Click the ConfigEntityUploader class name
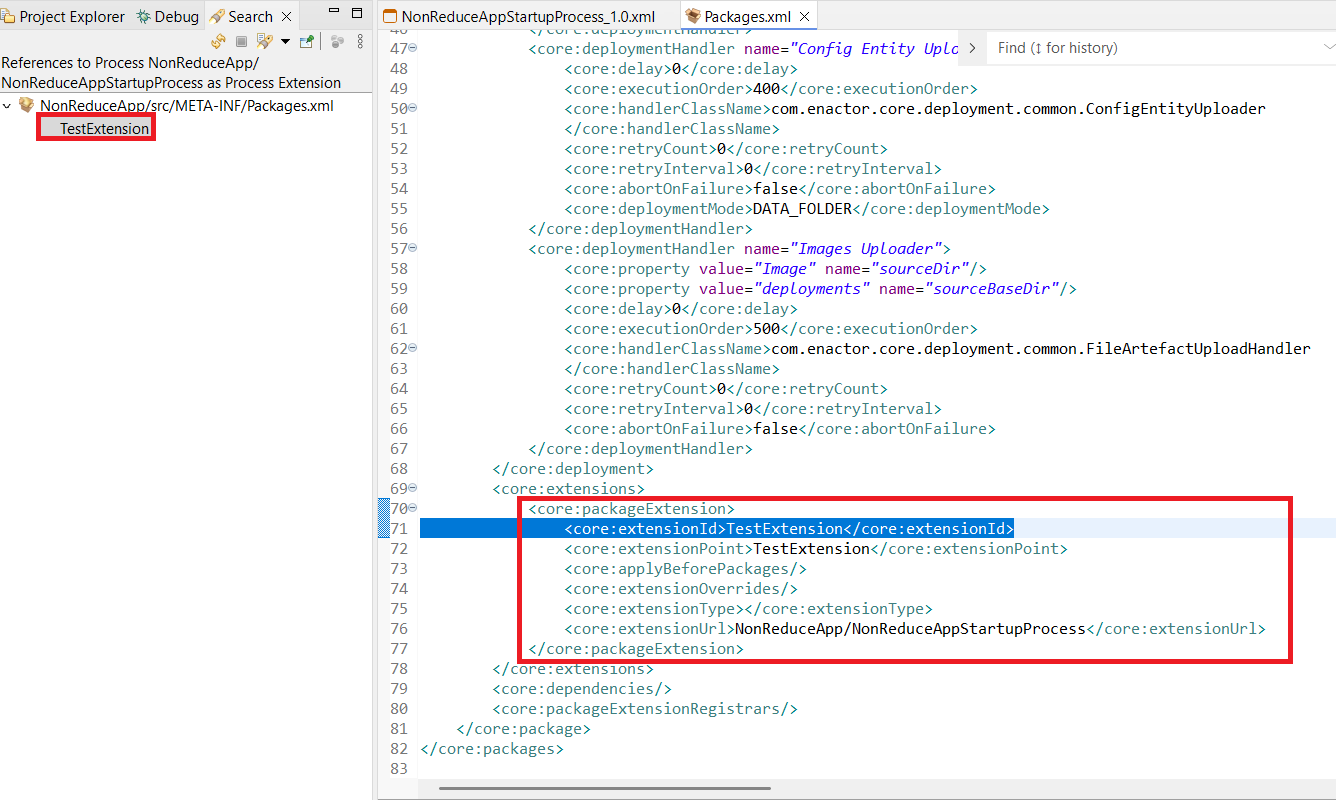This screenshot has width=1336, height=800. (x=1017, y=109)
